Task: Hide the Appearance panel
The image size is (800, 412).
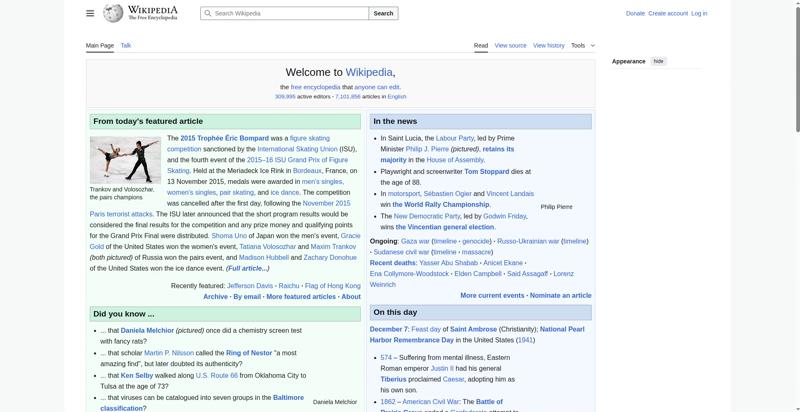Action: coord(658,61)
